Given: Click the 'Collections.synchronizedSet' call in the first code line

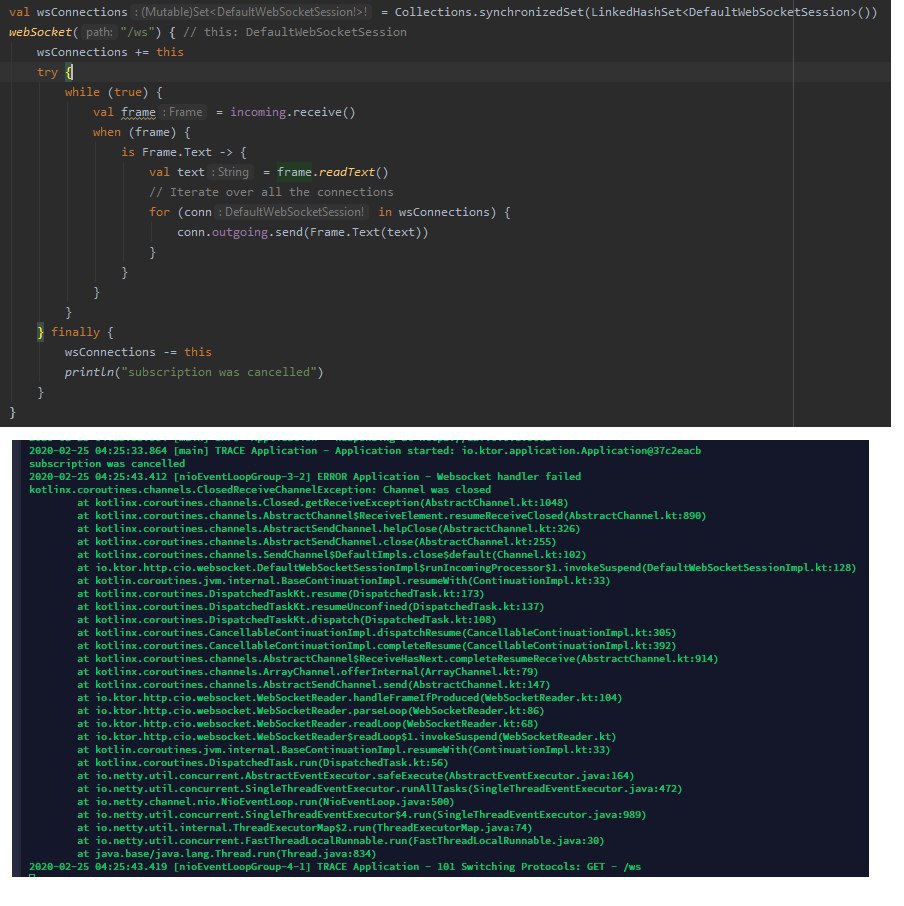Looking at the screenshot, I should [489, 12].
